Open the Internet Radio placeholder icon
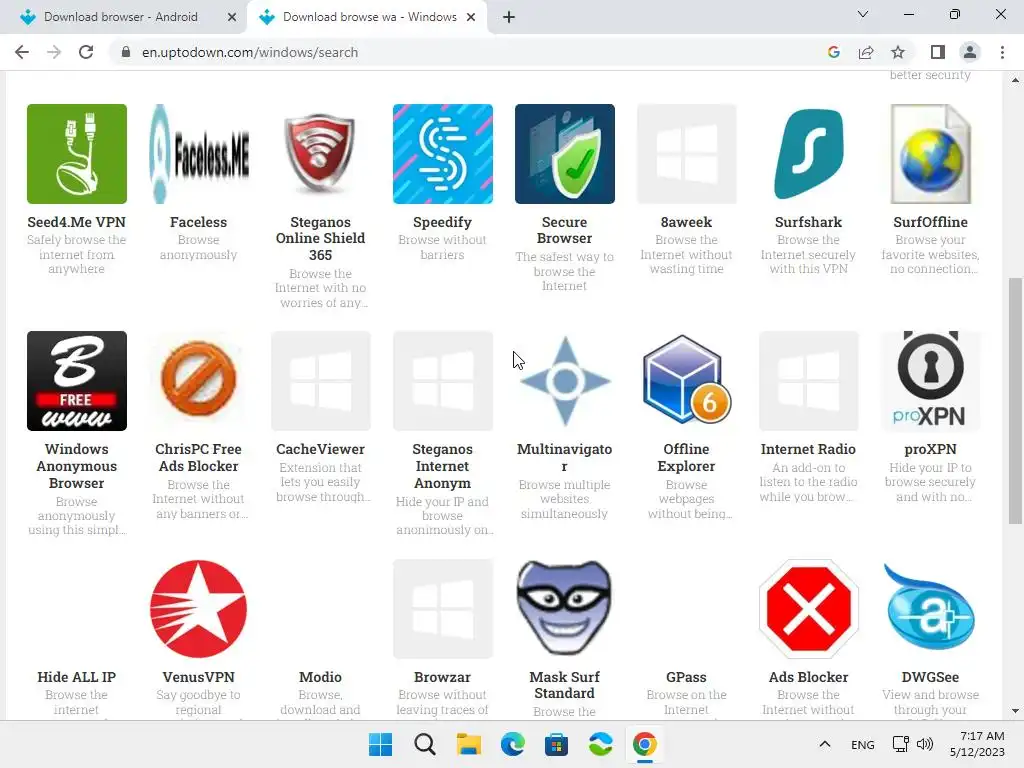The image size is (1024, 768). coord(808,381)
